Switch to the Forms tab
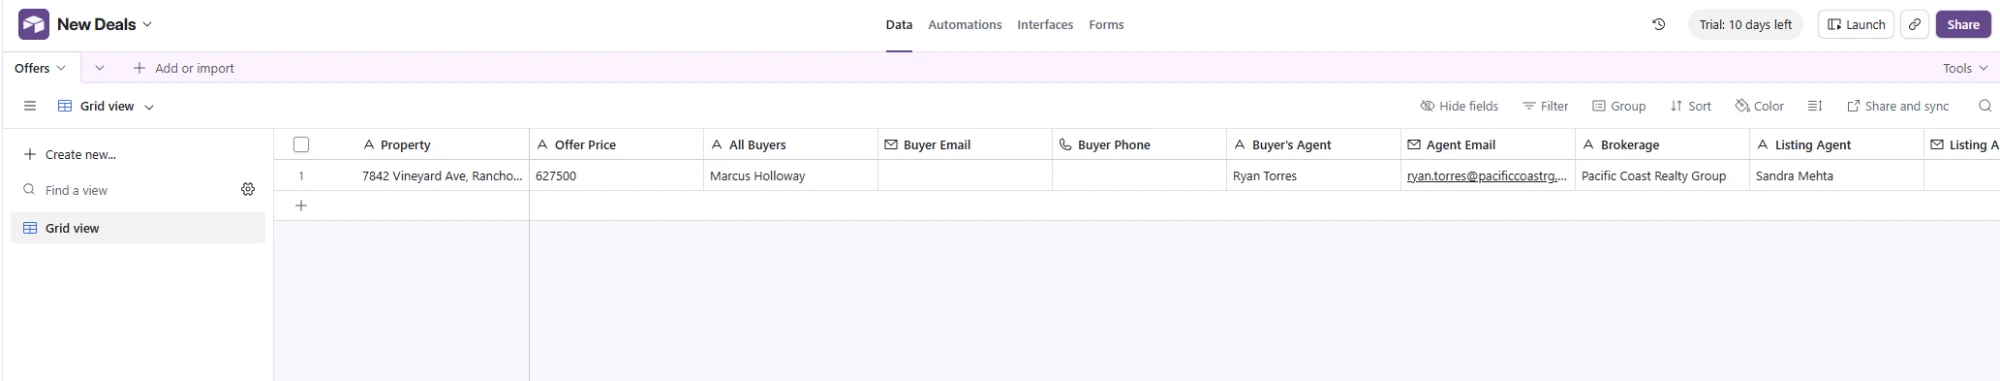This screenshot has width=2000, height=381. (1106, 25)
